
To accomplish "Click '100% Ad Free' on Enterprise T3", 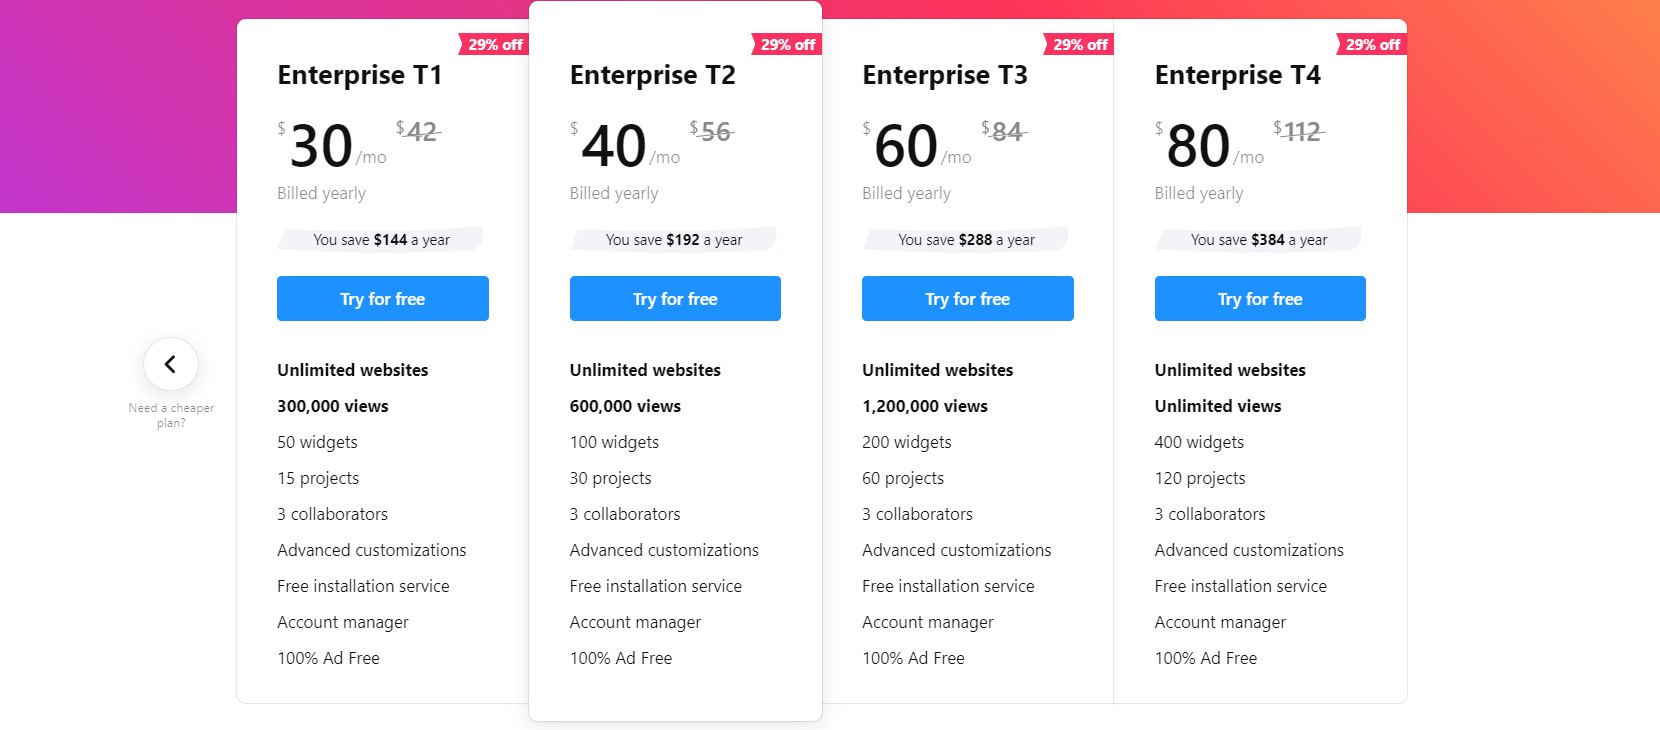I will click(x=913, y=658).
